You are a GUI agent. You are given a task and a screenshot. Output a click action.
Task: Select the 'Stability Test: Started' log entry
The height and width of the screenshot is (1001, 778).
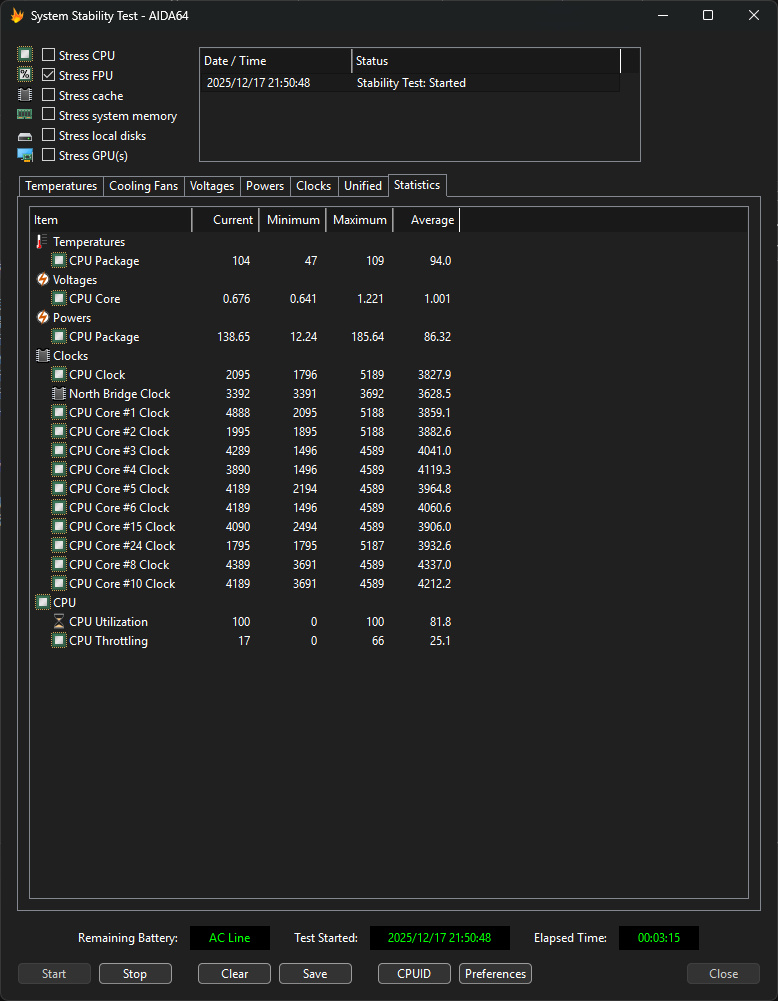tap(410, 83)
